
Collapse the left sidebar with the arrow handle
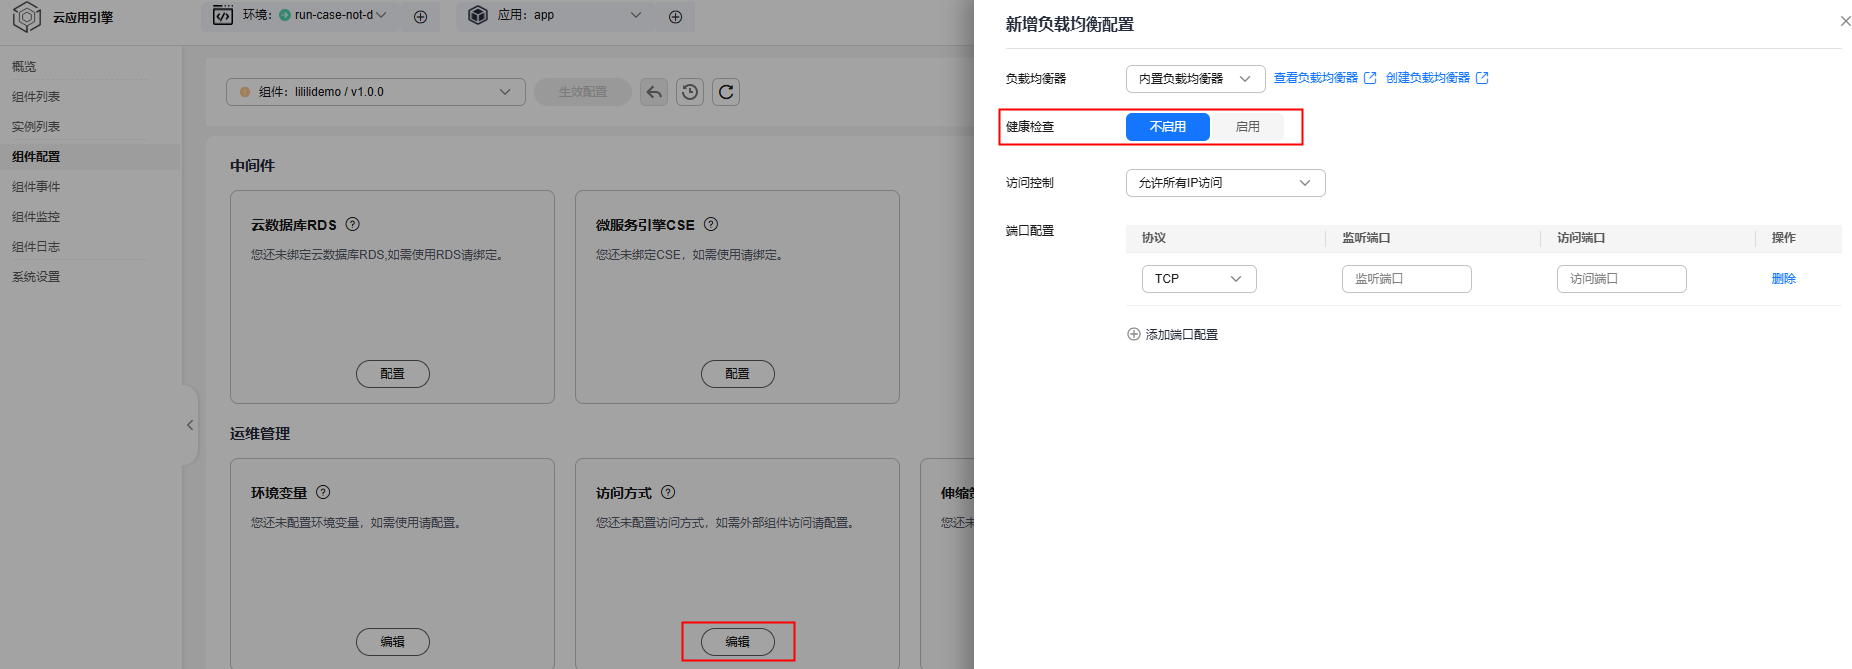pos(190,425)
